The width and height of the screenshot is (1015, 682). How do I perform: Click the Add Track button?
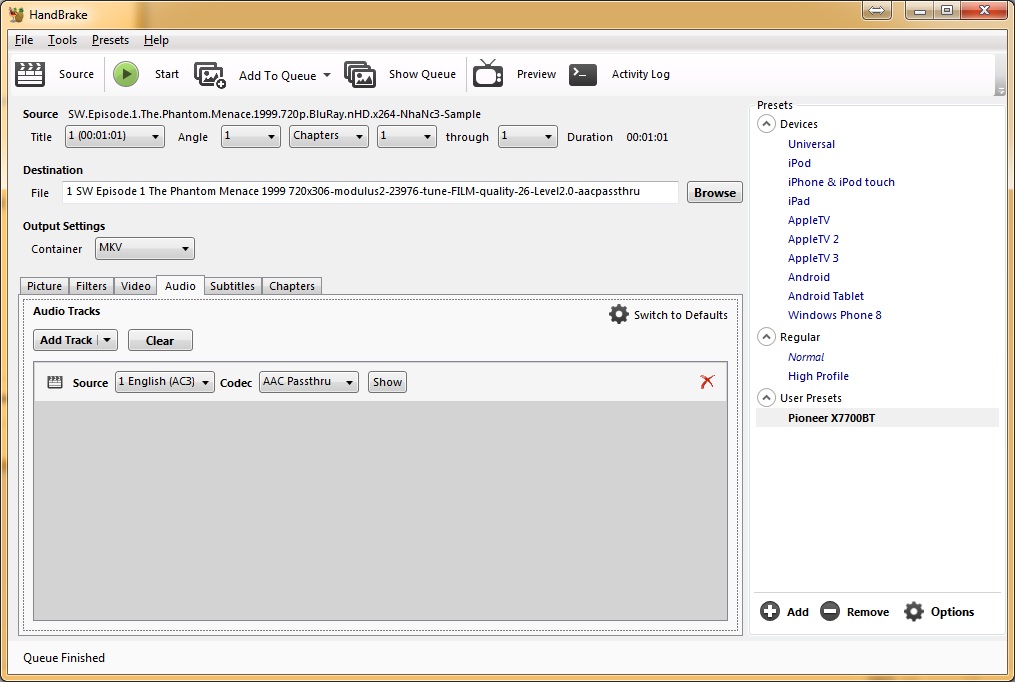coord(66,340)
